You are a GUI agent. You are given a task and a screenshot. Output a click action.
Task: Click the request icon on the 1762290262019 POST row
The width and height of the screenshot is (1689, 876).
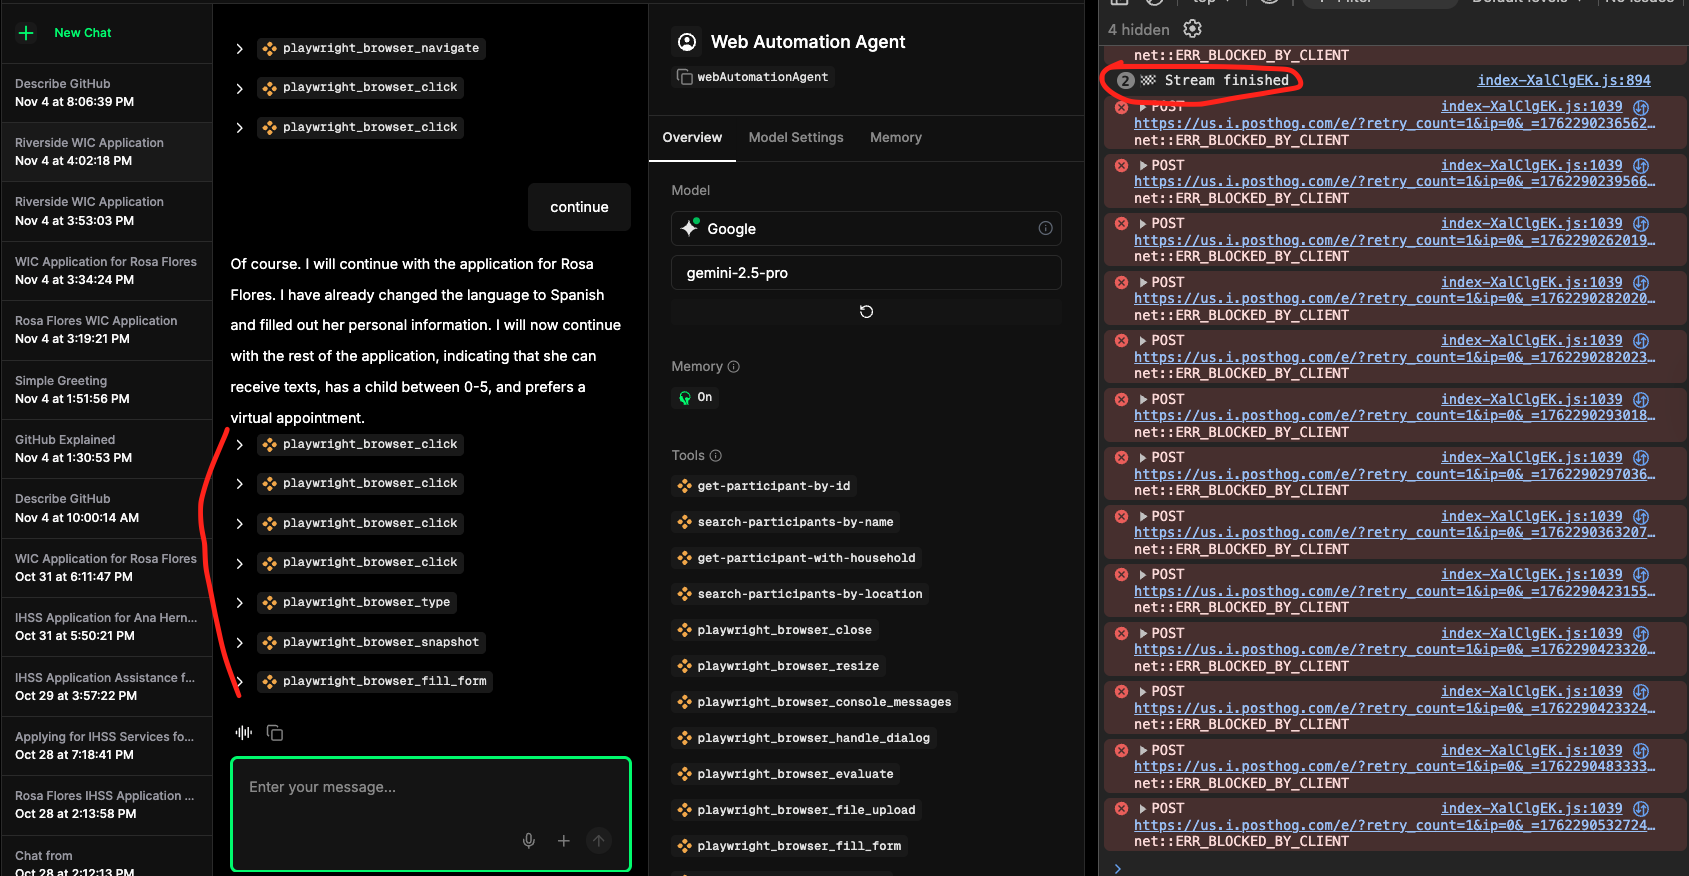[1641, 224]
